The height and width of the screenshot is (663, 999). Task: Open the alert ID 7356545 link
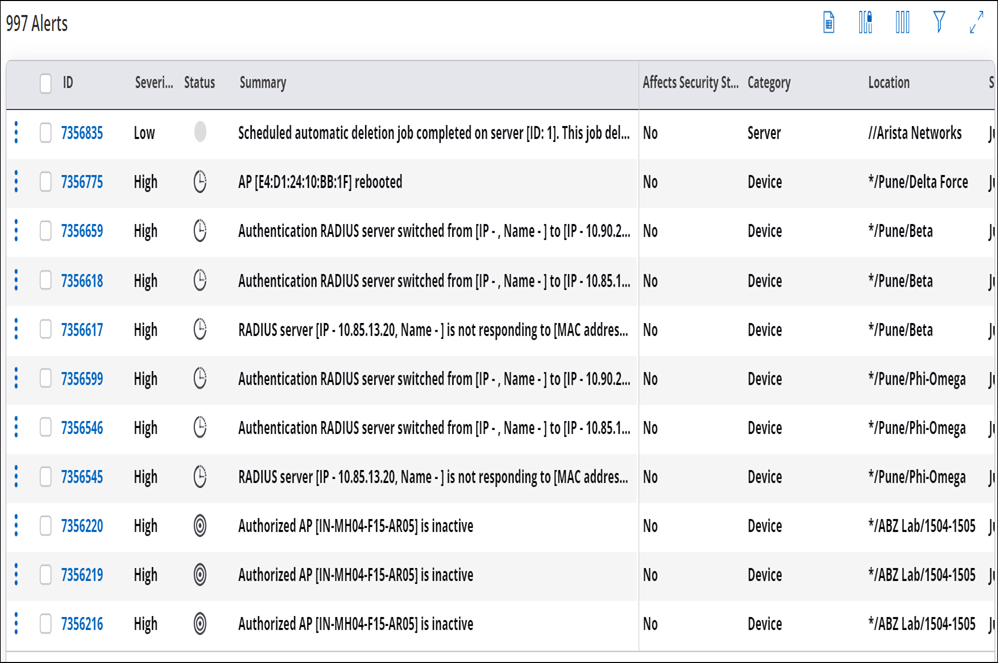coord(82,476)
